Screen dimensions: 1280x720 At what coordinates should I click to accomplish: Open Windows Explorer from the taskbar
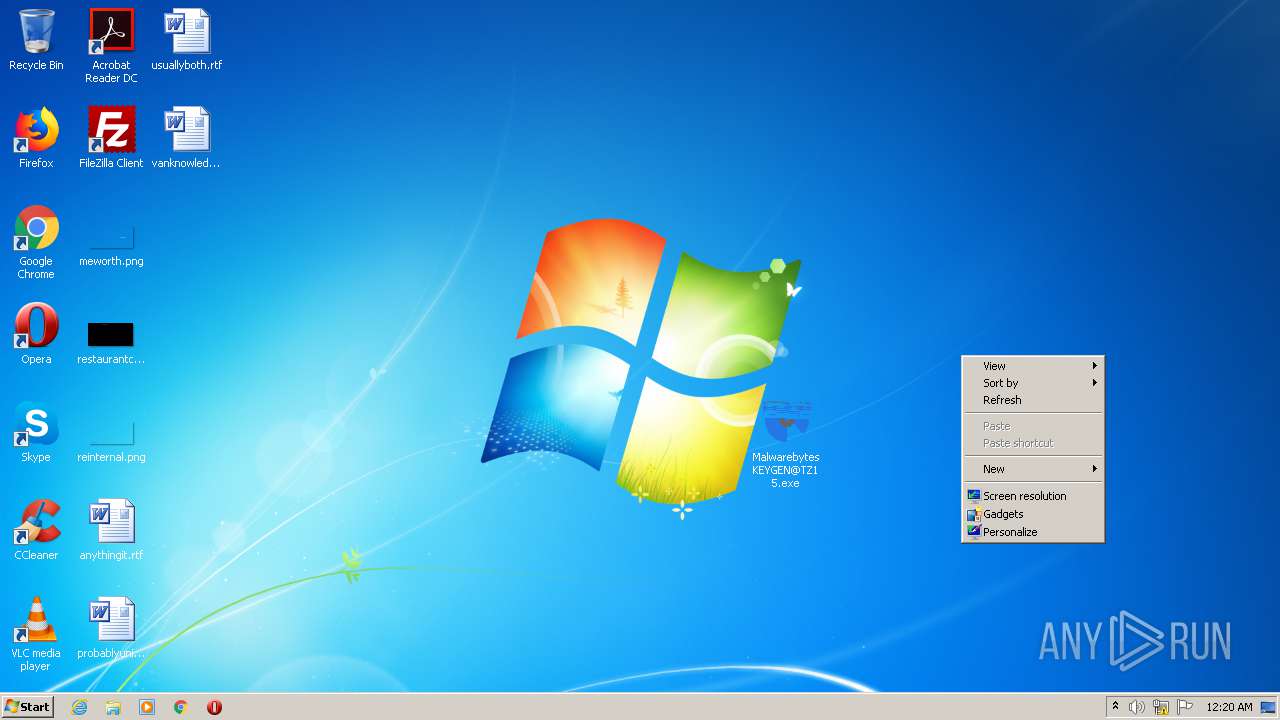[113, 707]
